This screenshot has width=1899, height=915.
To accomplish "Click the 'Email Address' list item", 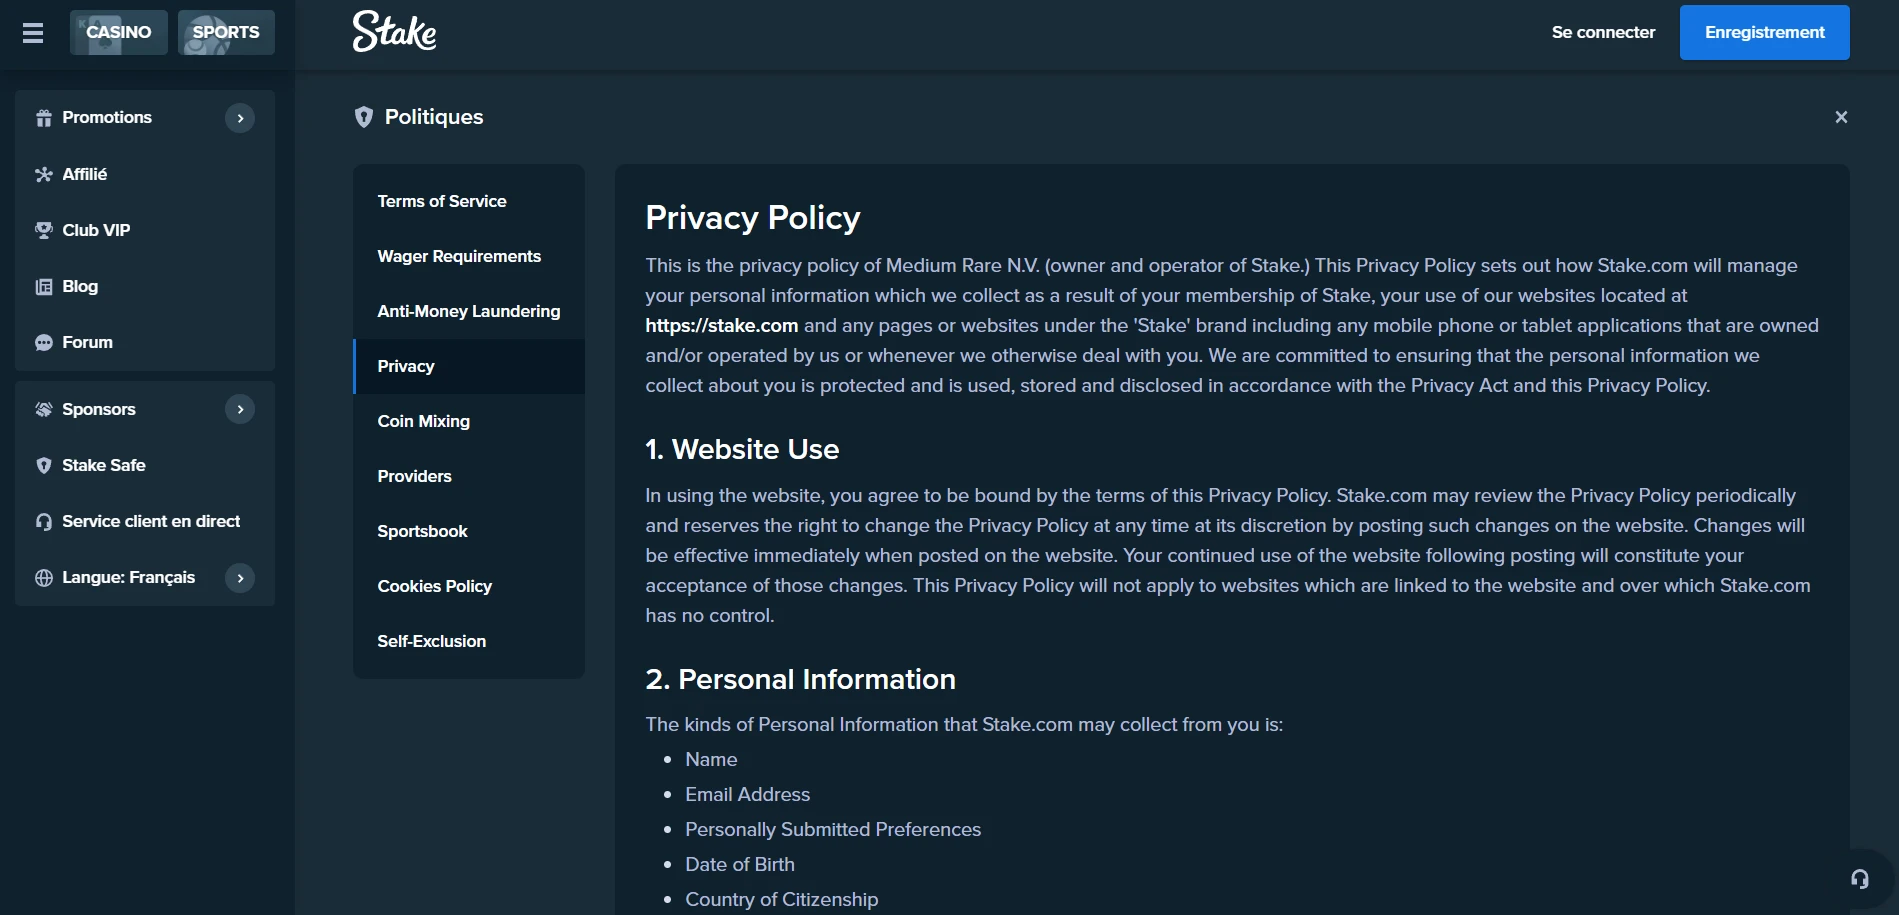I will click(x=747, y=795).
